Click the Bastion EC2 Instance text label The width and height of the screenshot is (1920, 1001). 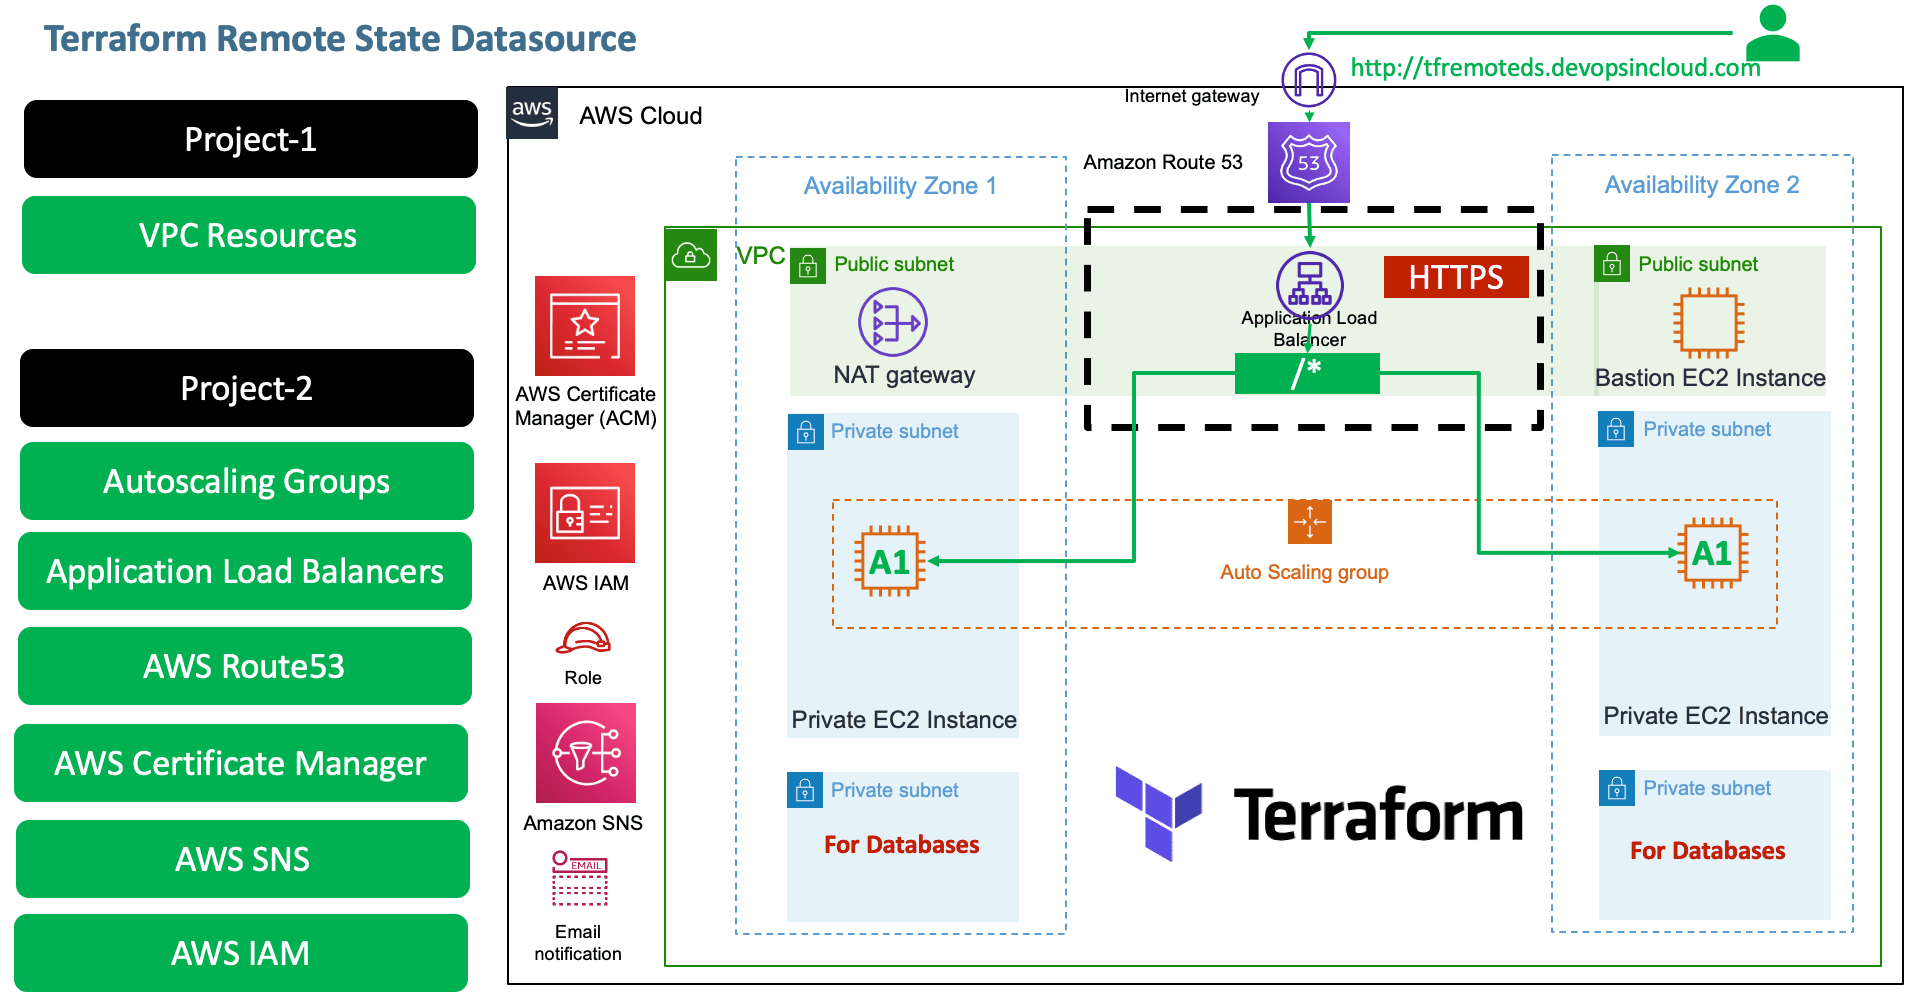click(1710, 378)
